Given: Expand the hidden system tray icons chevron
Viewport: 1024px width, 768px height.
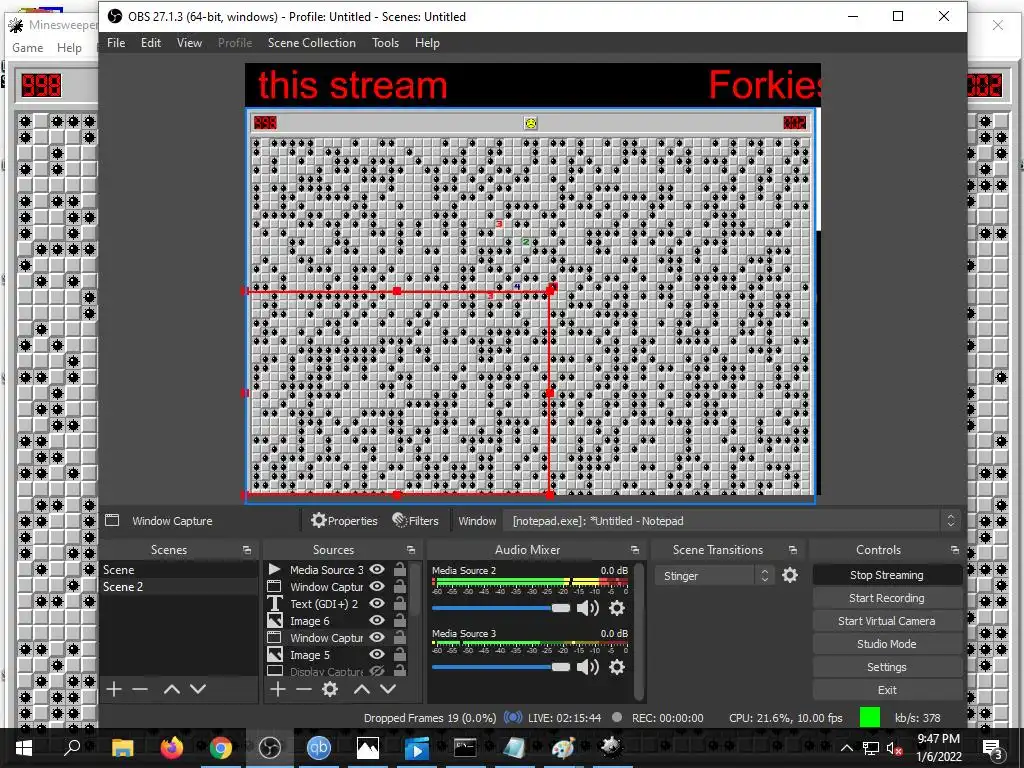Looking at the screenshot, I should (x=846, y=748).
